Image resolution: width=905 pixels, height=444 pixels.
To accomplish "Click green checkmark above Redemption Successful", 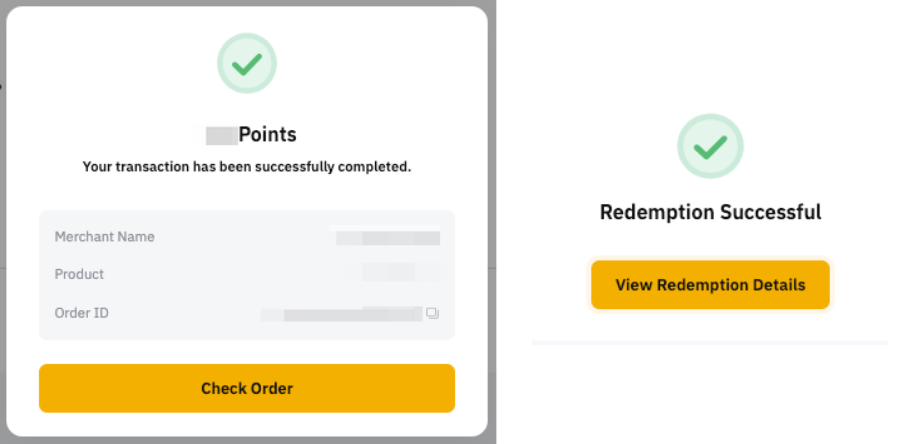I will [x=710, y=147].
